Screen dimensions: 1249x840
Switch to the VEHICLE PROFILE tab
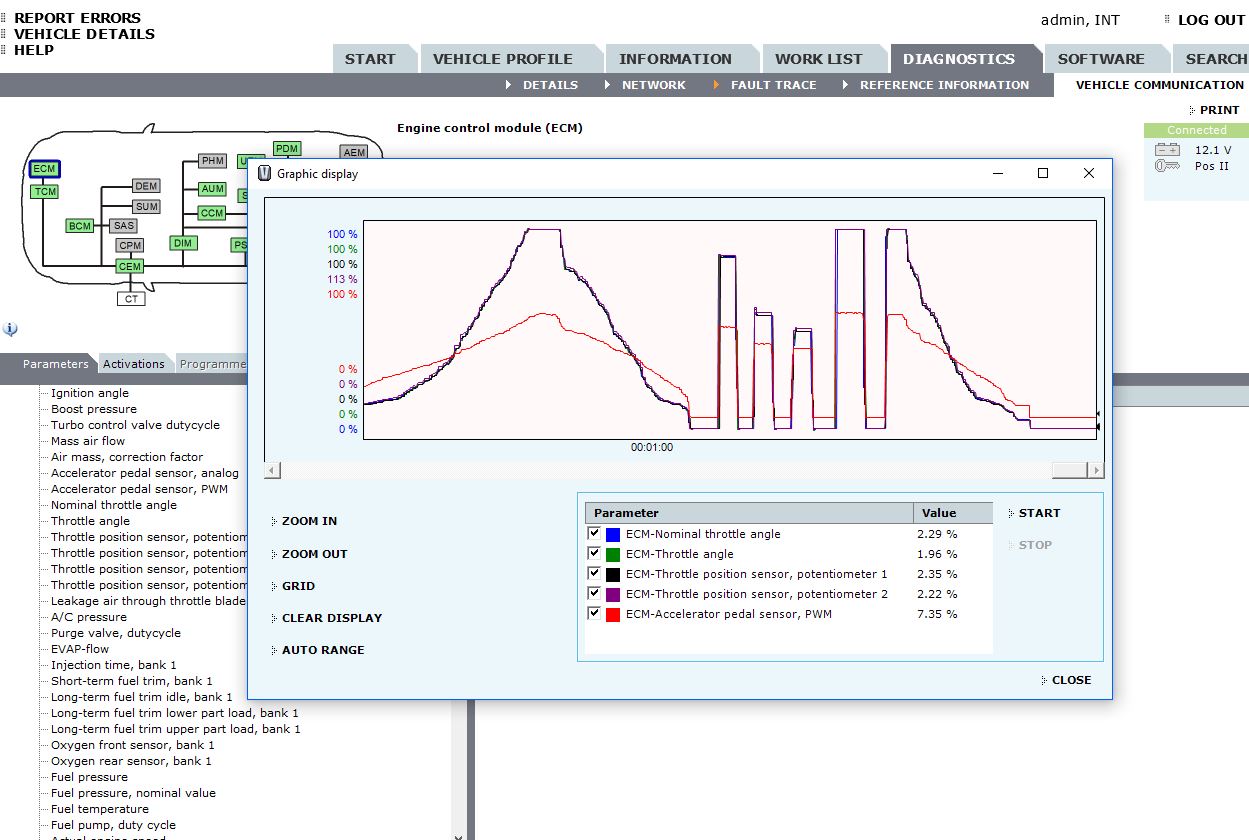click(x=502, y=59)
